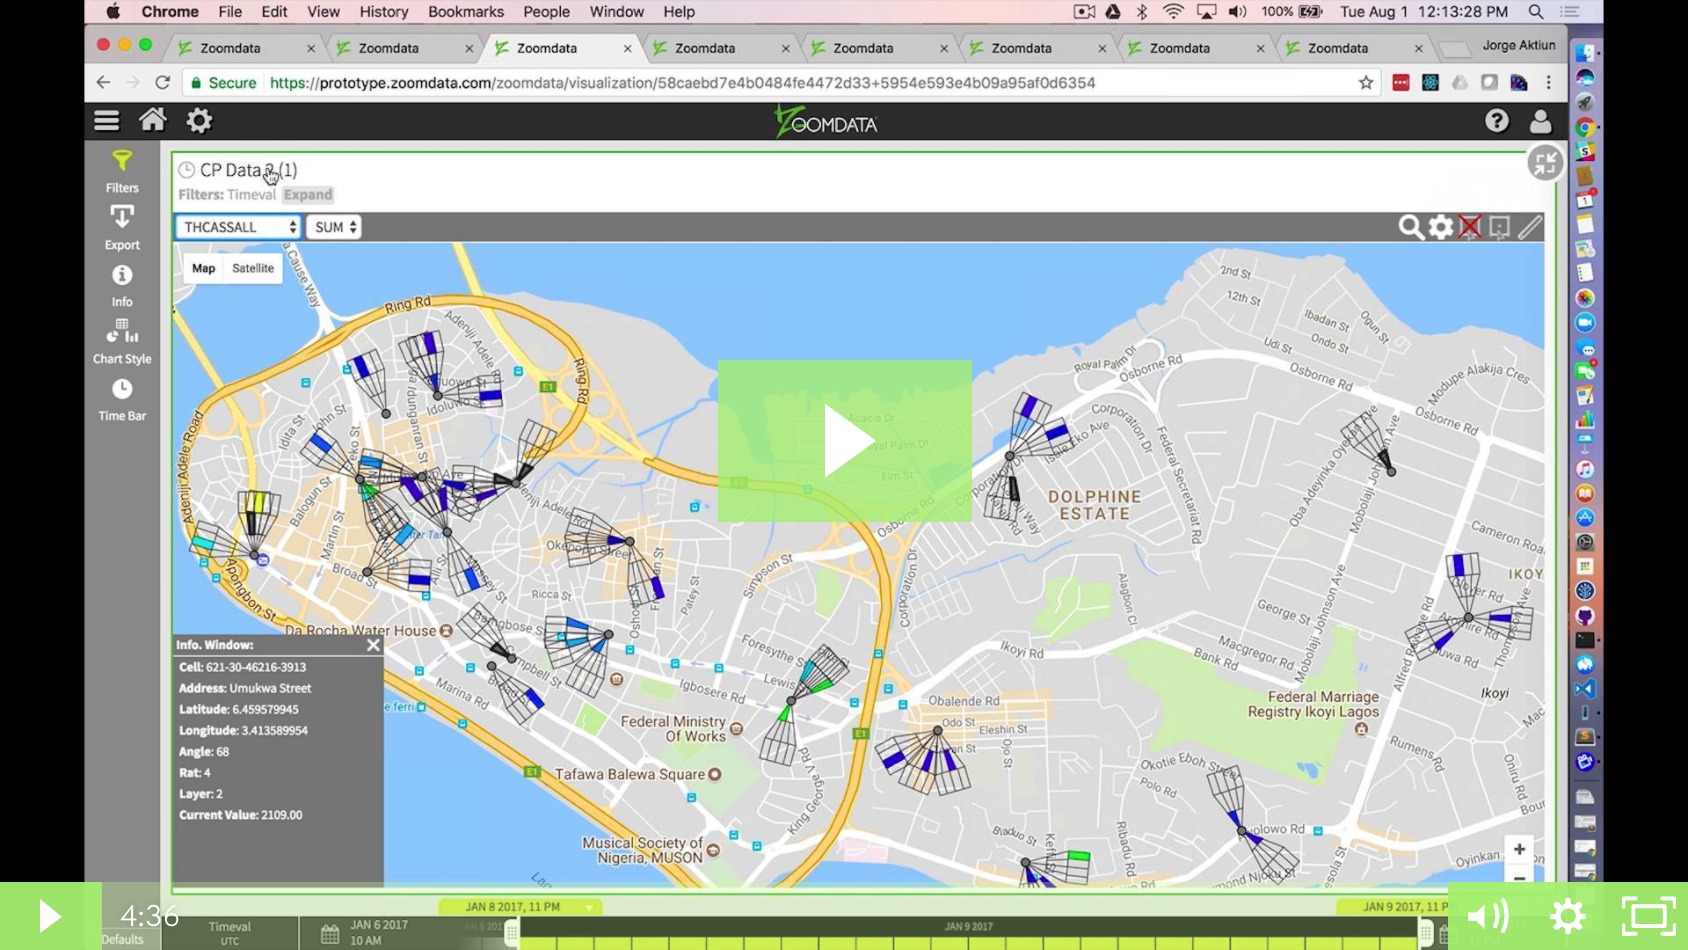Click the Defaults button on the time bar
The image size is (1688, 950).
pyautogui.click(x=122, y=940)
